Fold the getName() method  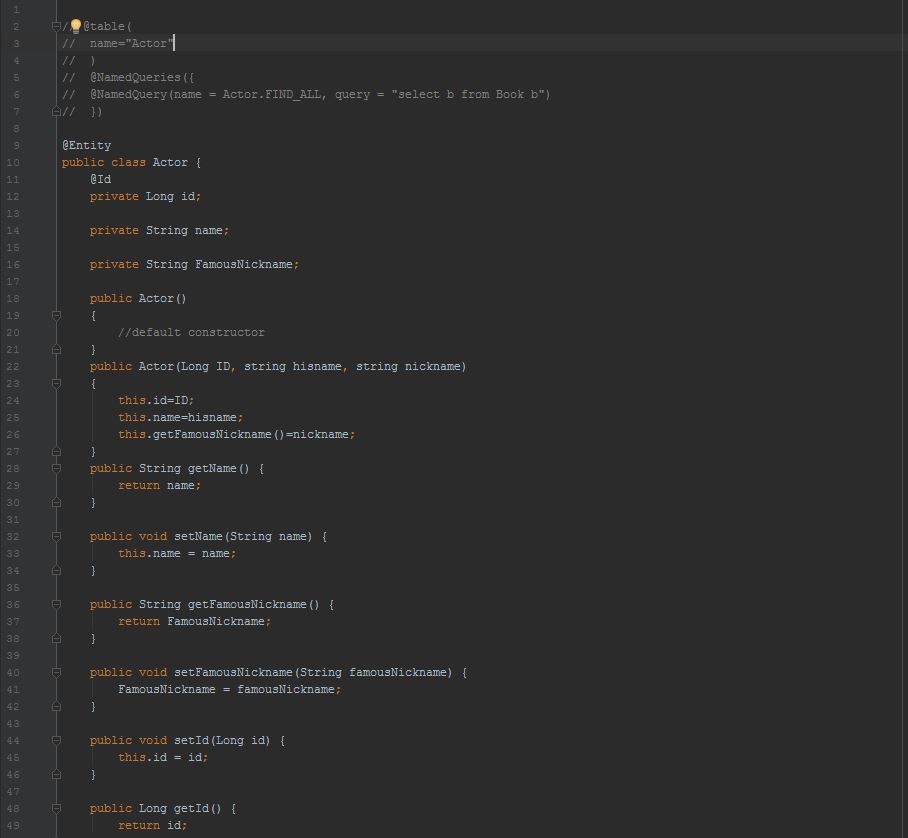pyautogui.click(x=56, y=468)
